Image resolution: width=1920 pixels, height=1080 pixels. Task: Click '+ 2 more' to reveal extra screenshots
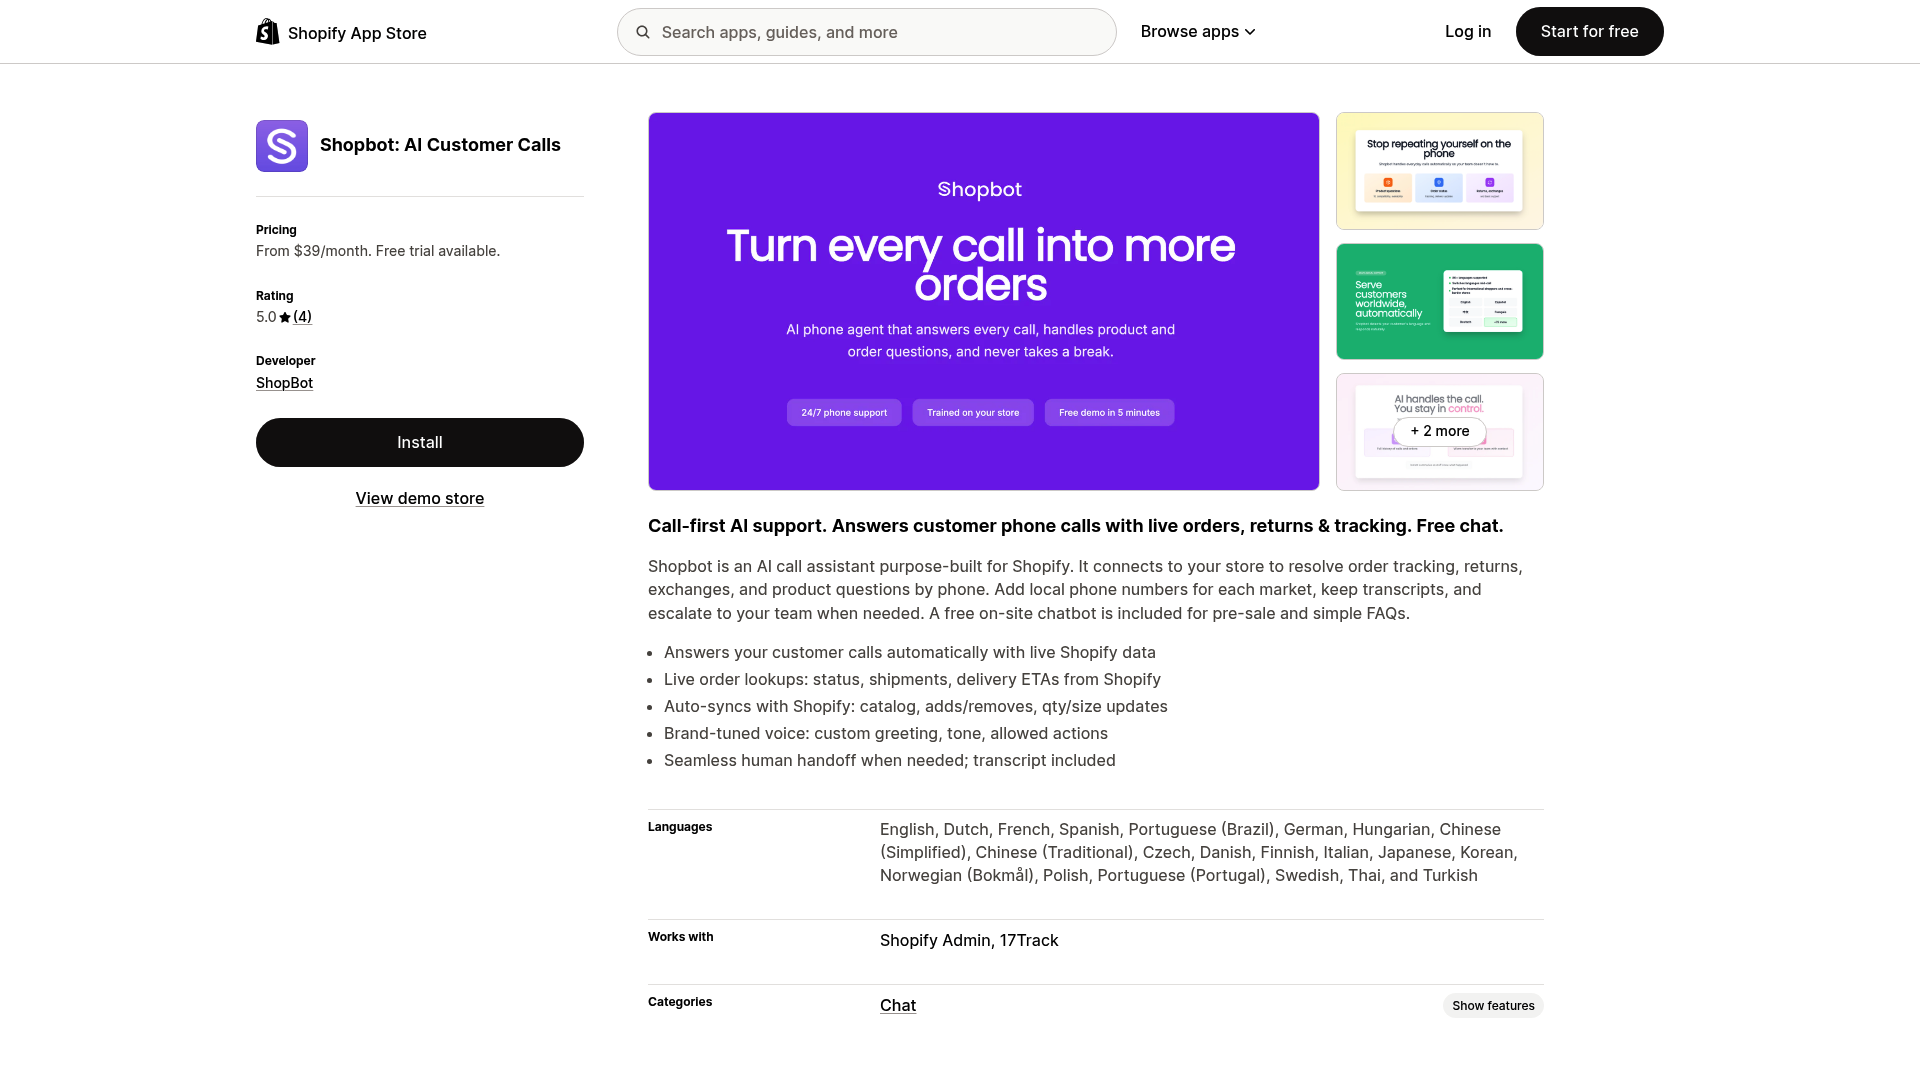[1439, 431]
